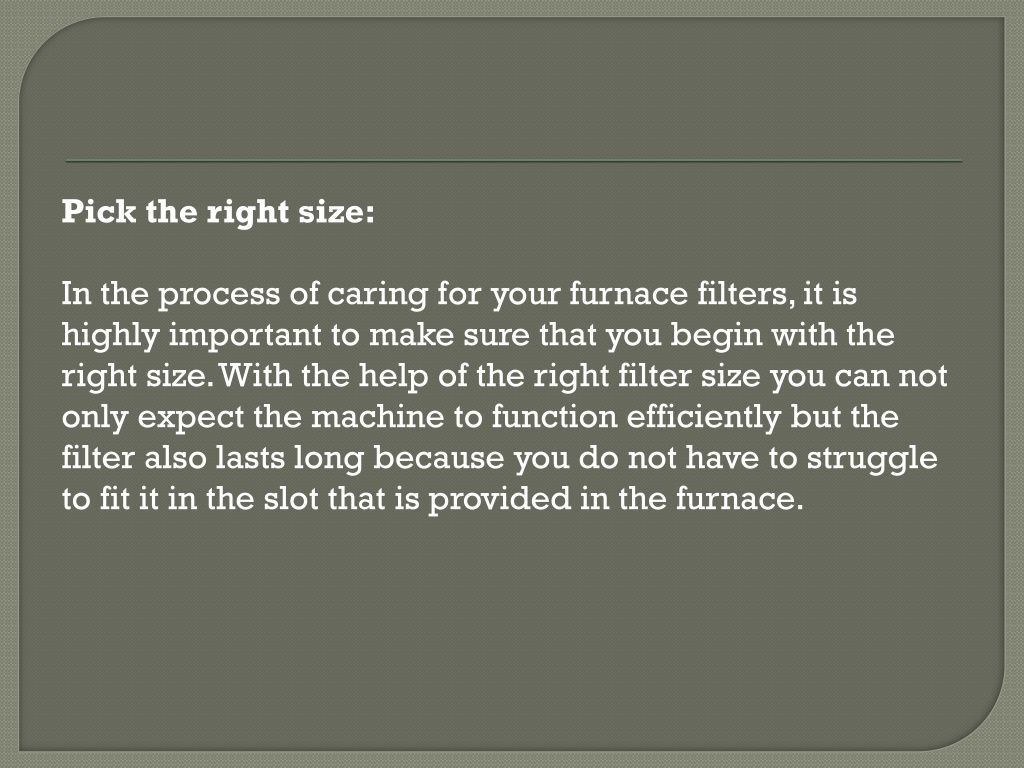Click the words "you can not" ending third line

coord(858,376)
